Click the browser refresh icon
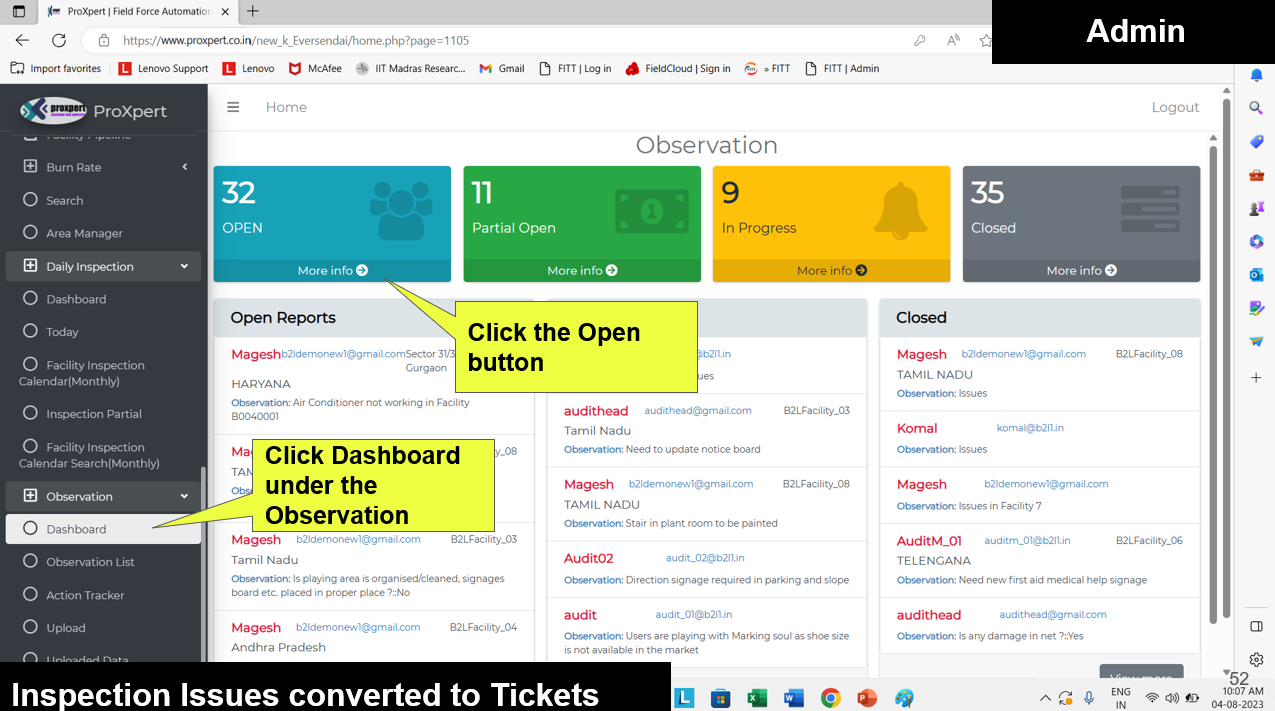 [59, 41]
